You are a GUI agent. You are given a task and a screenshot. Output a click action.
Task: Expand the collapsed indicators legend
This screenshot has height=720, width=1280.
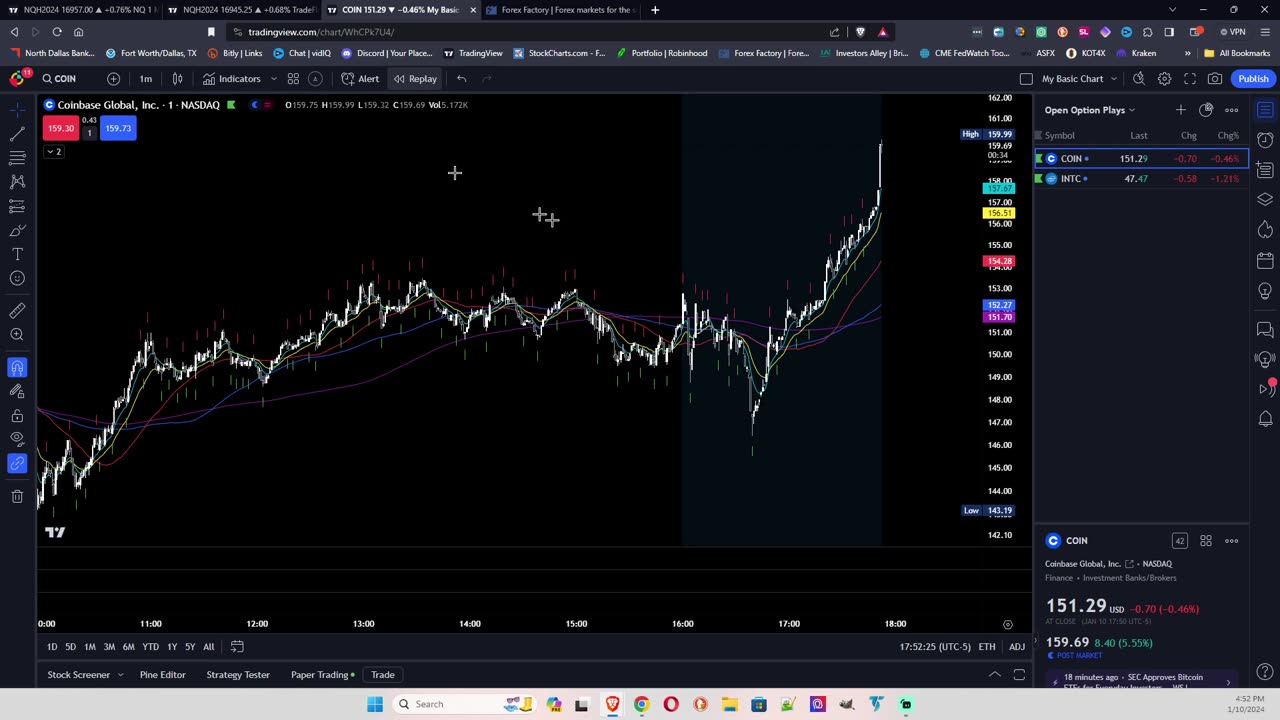(53, 152)
